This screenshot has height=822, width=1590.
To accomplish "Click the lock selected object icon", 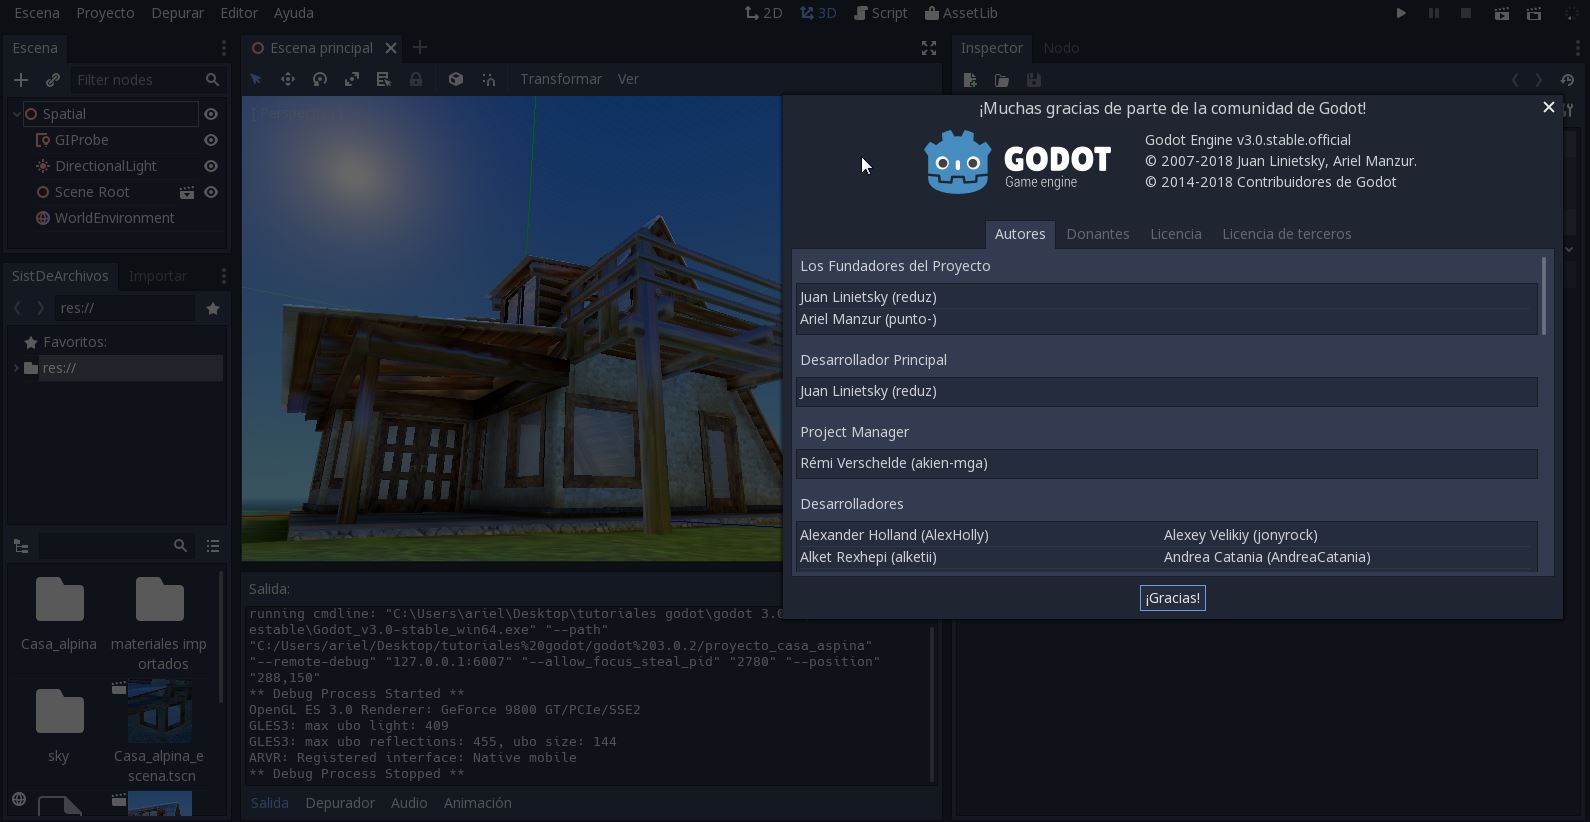I will [x=416, y=79].
